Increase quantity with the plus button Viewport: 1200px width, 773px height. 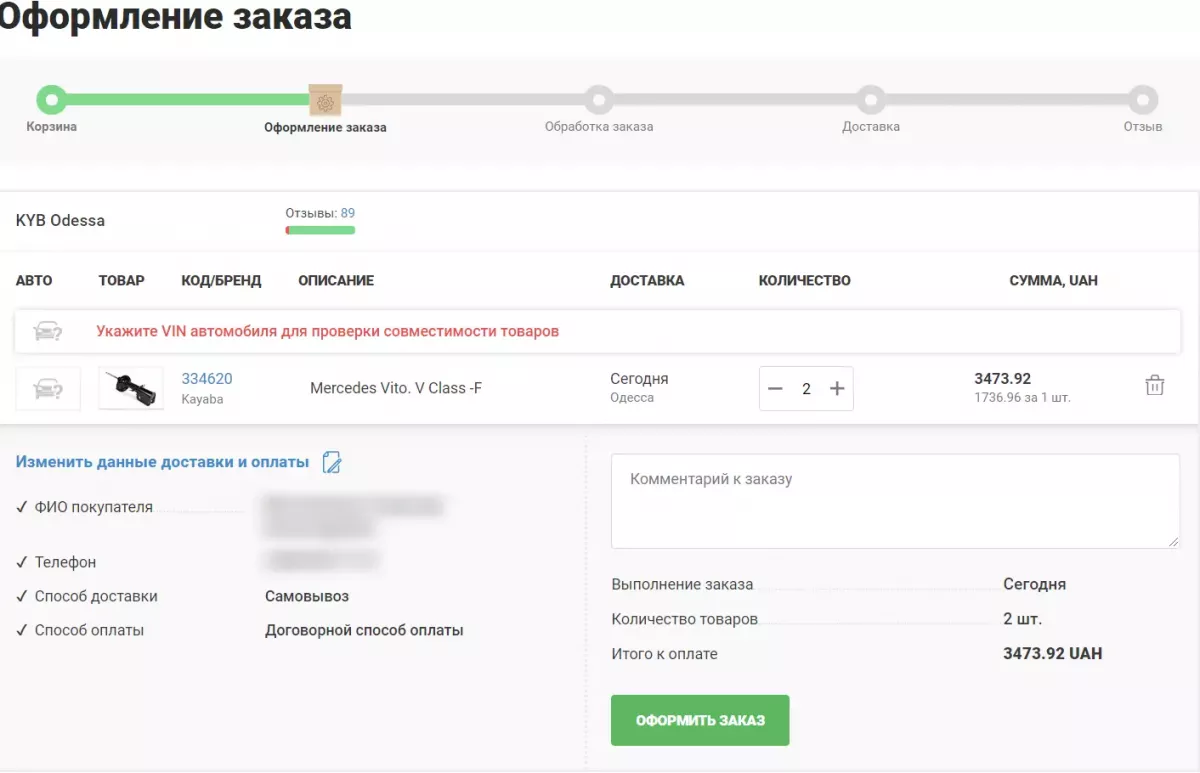pos(837,389)
